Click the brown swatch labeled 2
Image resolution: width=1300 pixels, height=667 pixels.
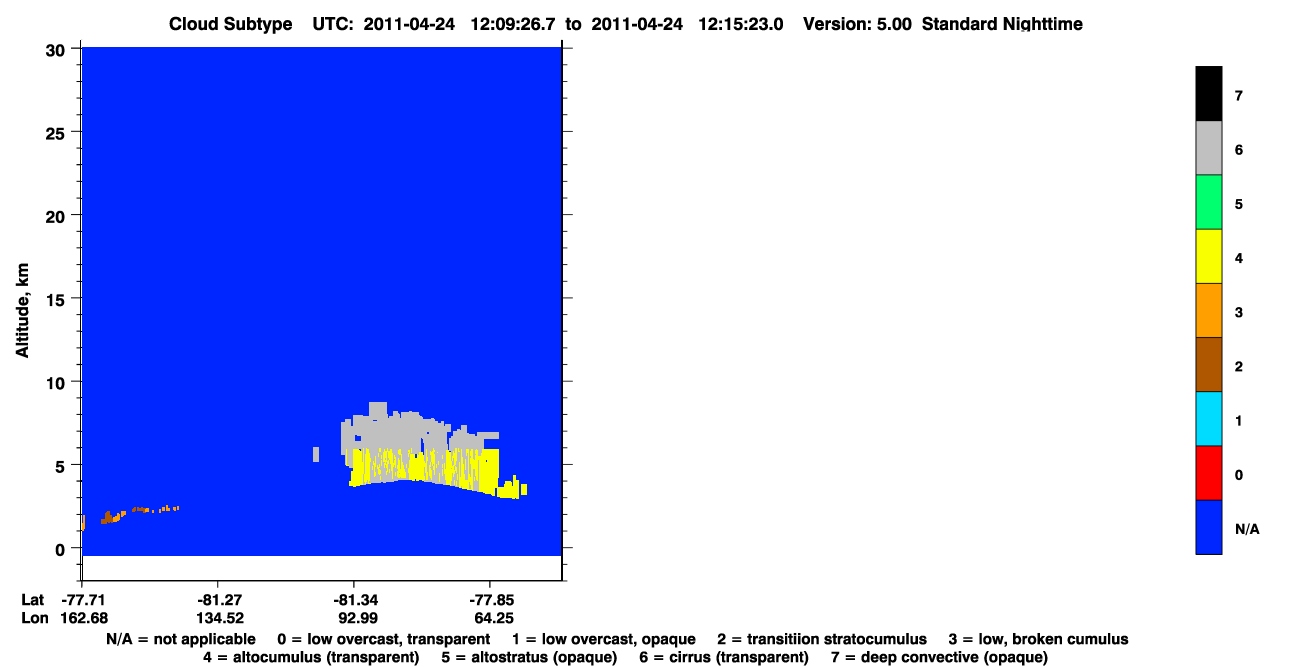click(x=1208, y=364)
